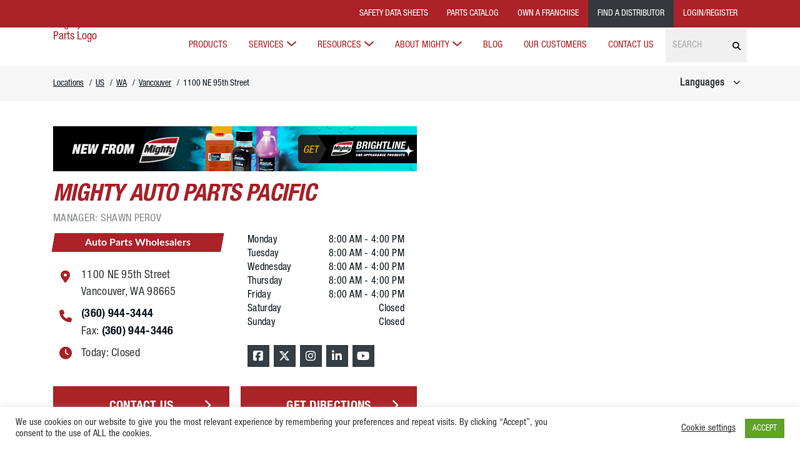
Task: Expand the Resources dropdown menu
Action: pos(345,44)
